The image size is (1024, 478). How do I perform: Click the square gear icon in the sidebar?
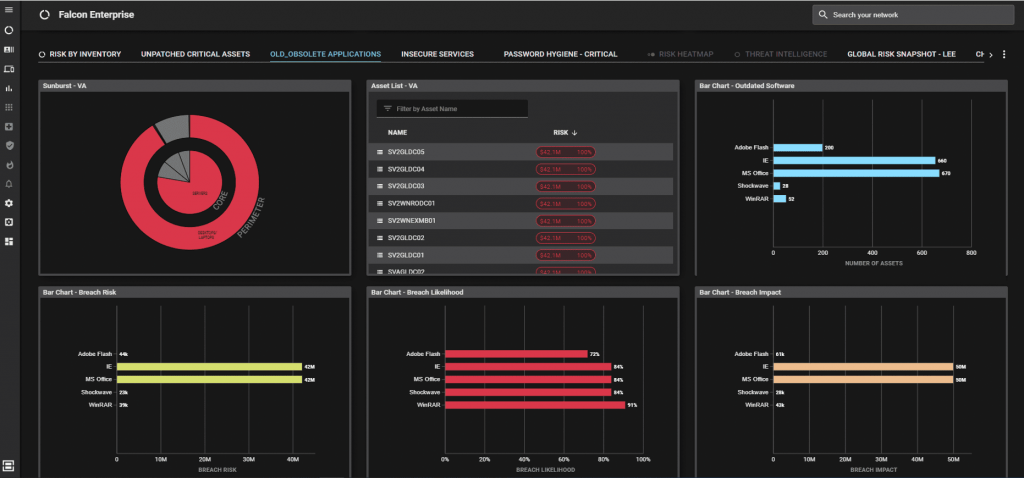(9, 222)
